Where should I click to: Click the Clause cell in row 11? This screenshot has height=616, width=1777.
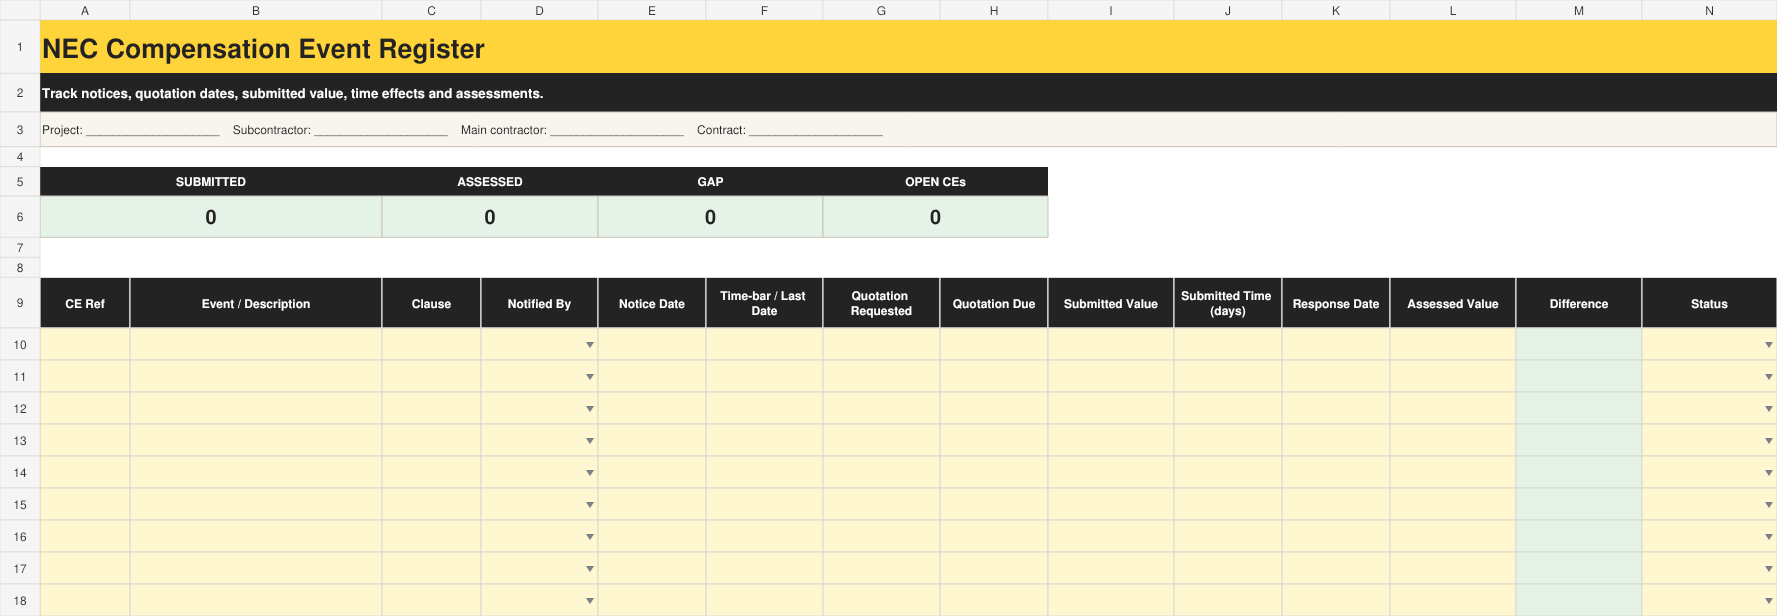tap(431, 376)
